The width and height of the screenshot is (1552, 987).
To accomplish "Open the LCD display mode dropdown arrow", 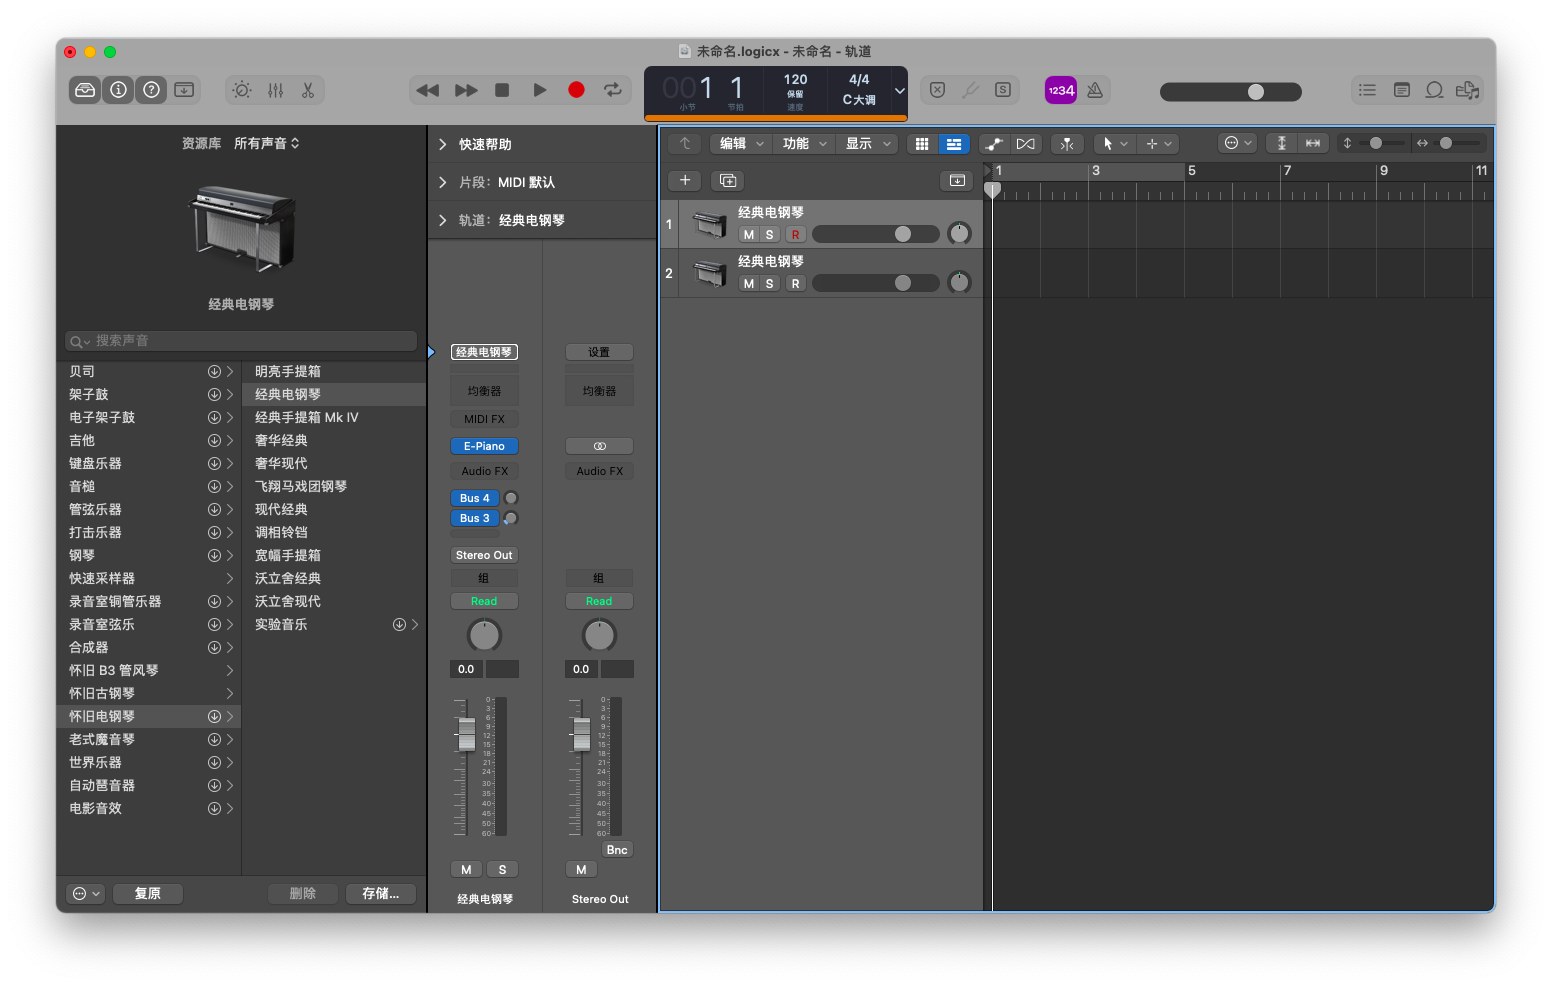I will tap(899, 91).
